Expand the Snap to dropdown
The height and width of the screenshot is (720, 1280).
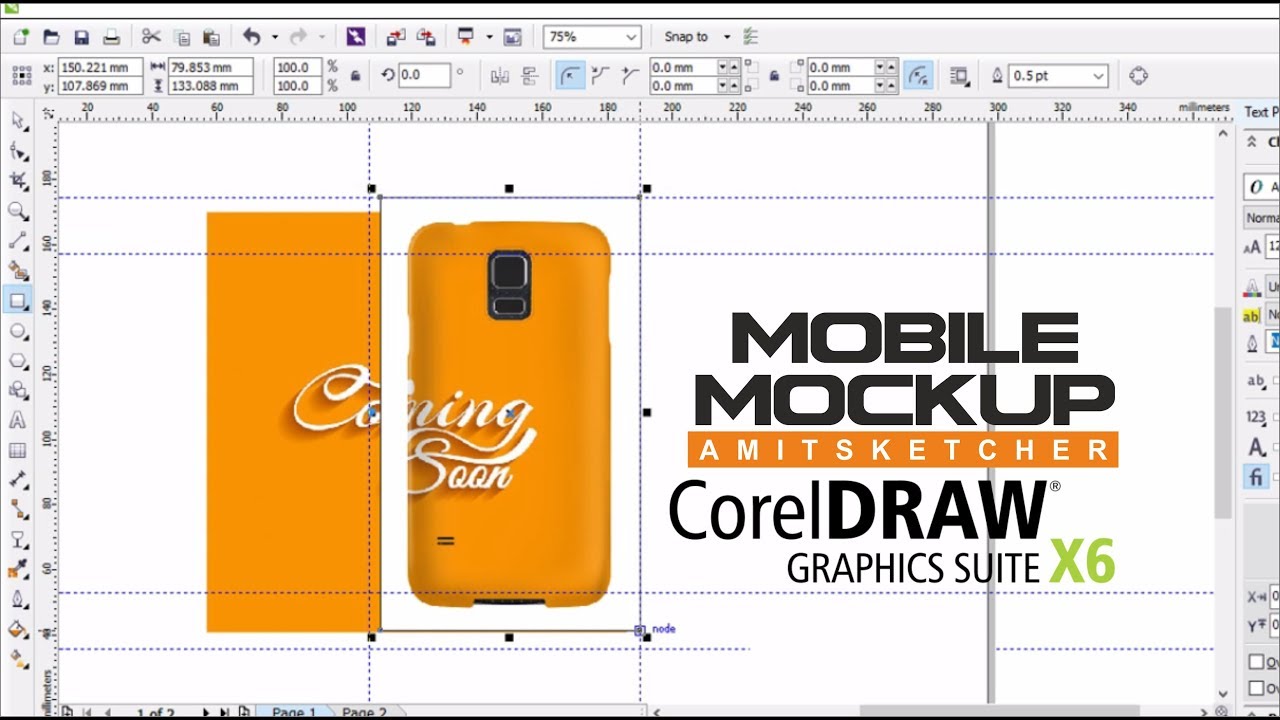(727, 37)
